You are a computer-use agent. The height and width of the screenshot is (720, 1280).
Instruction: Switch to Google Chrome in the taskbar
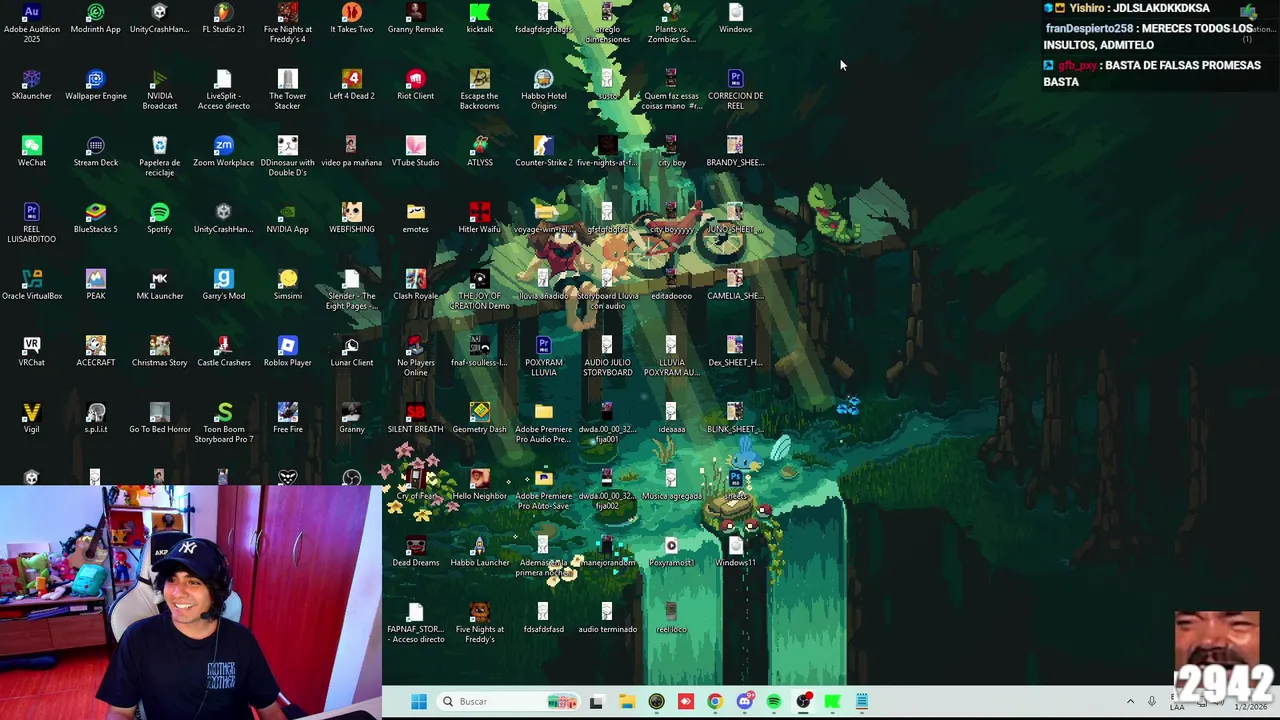(x=715, y=702)
